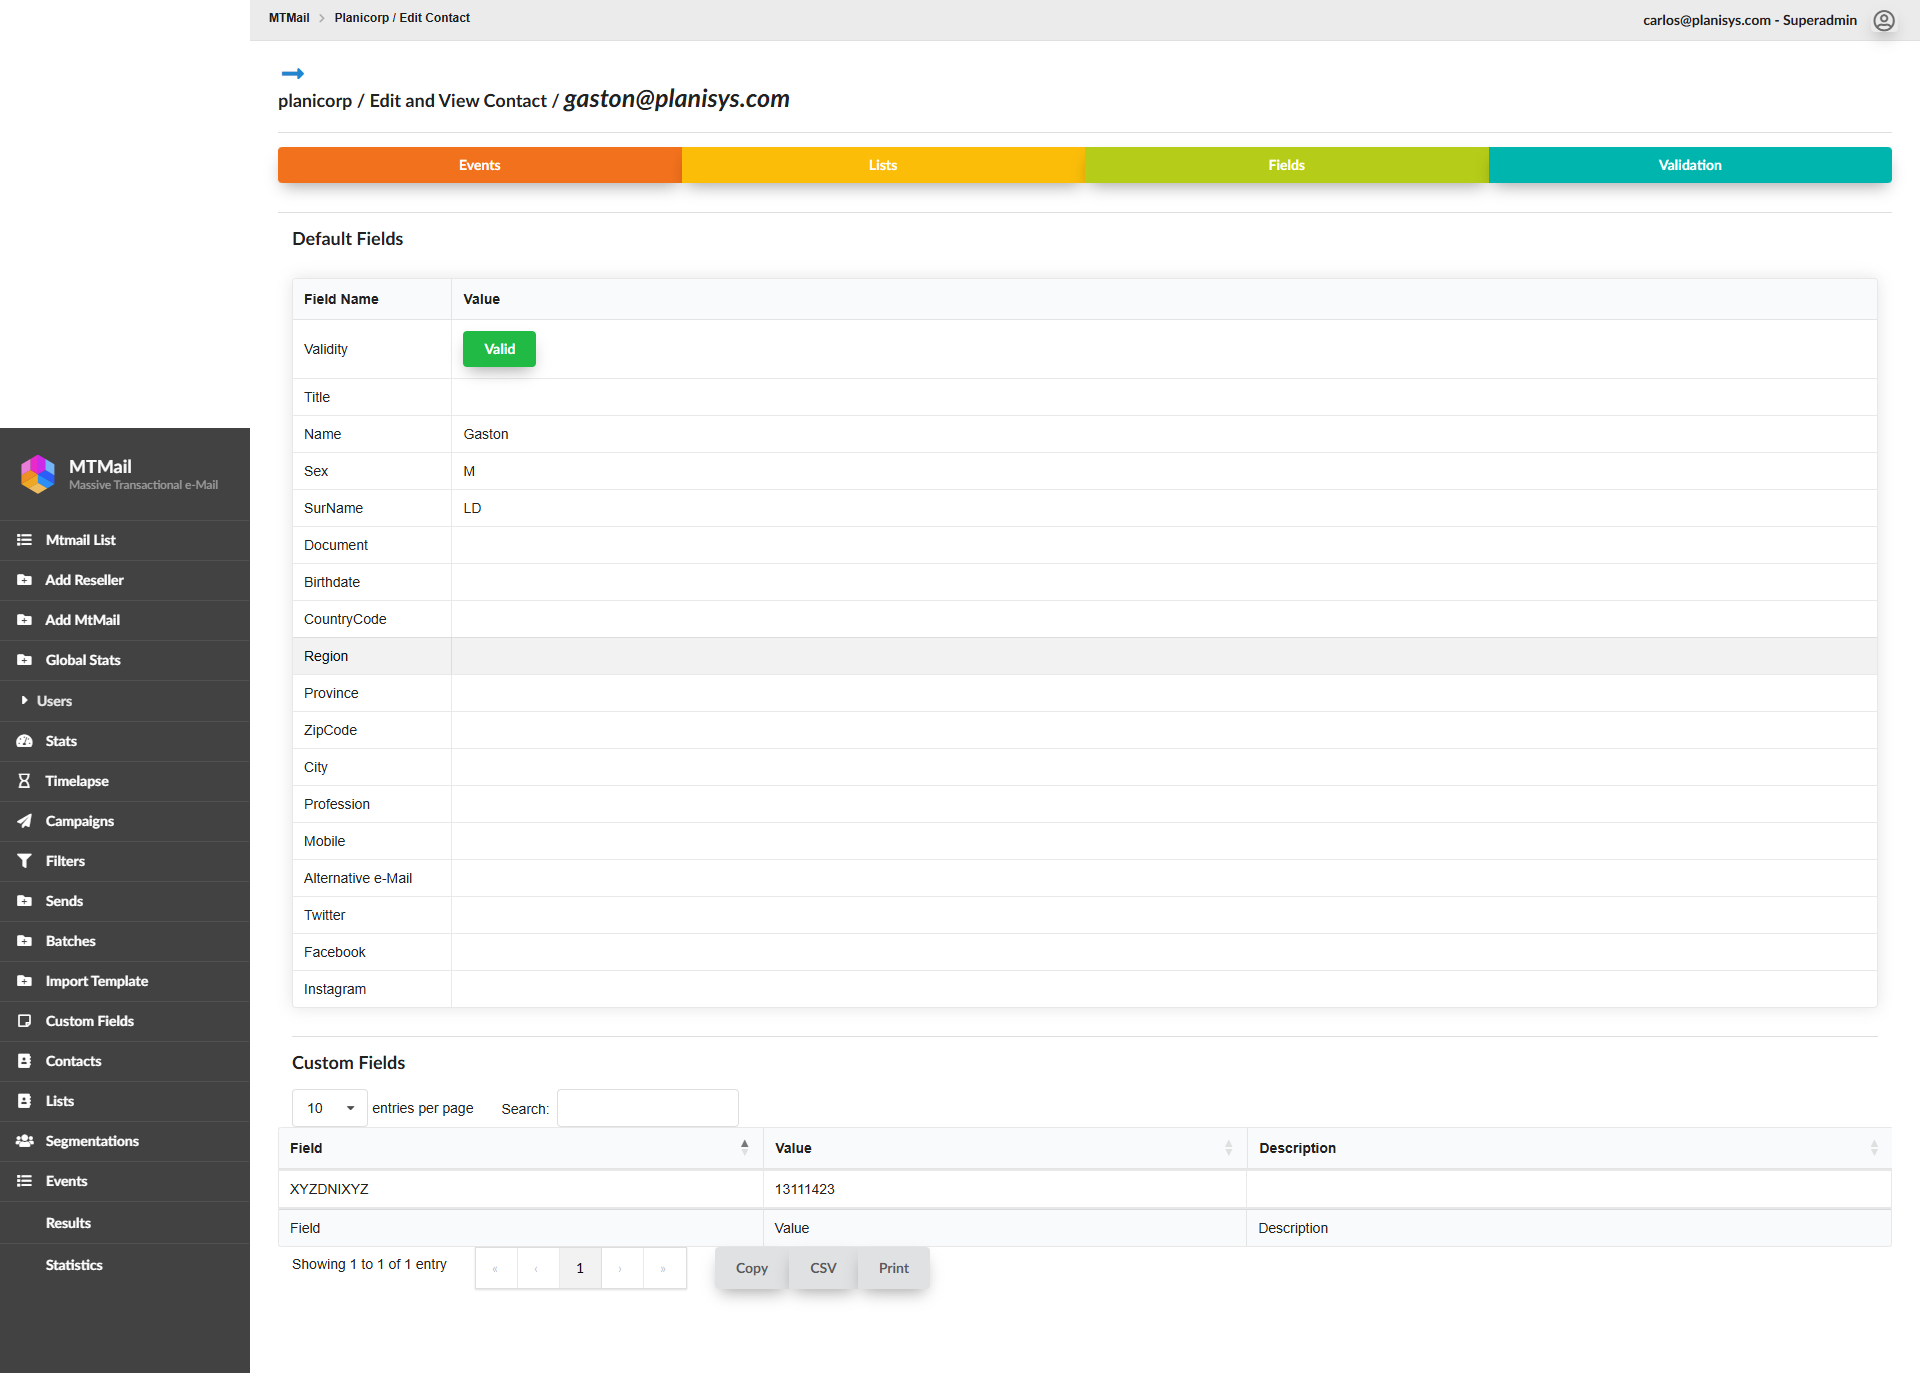This screenshot has width=1920, height=1373.
Task: Switch to the Validation tab
Action: pos(1689,165)
